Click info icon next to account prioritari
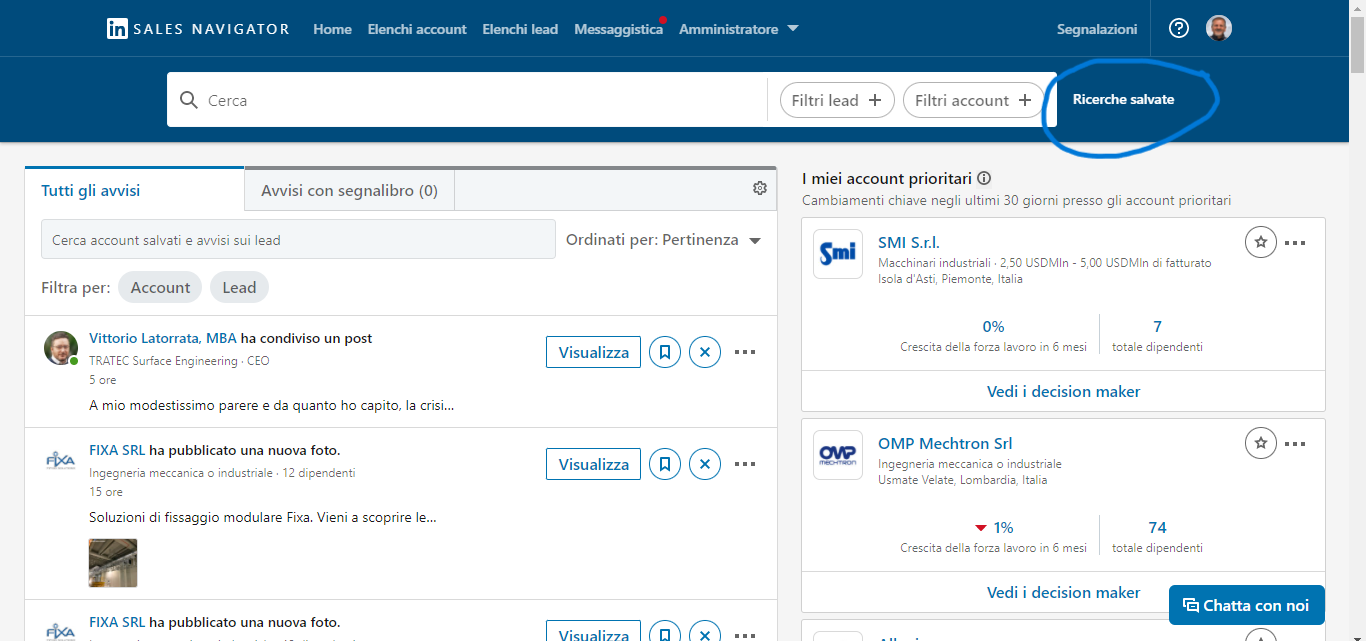 [984, 178]
